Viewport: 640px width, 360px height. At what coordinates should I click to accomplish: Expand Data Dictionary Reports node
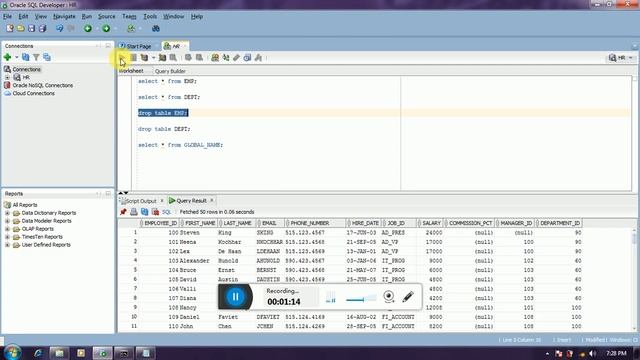(x=7, y=213)
